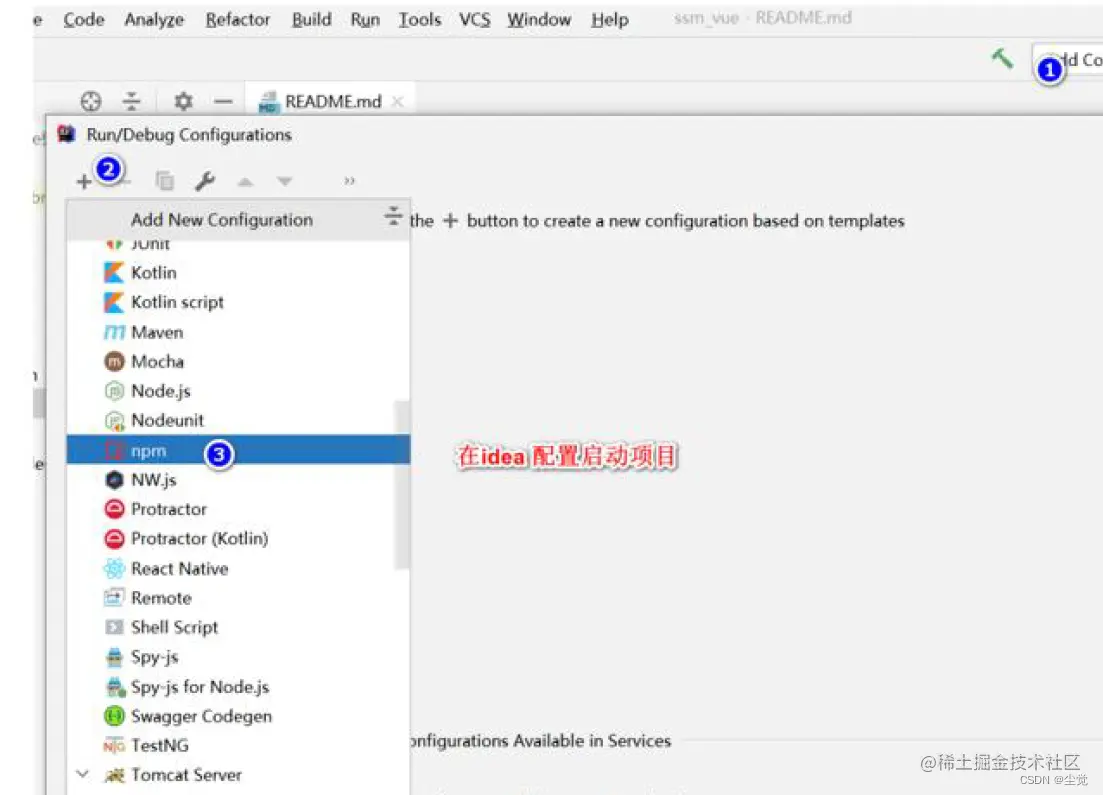
Task: Select Swagger Codegen configuration type
Action: (x=238, y=716)
